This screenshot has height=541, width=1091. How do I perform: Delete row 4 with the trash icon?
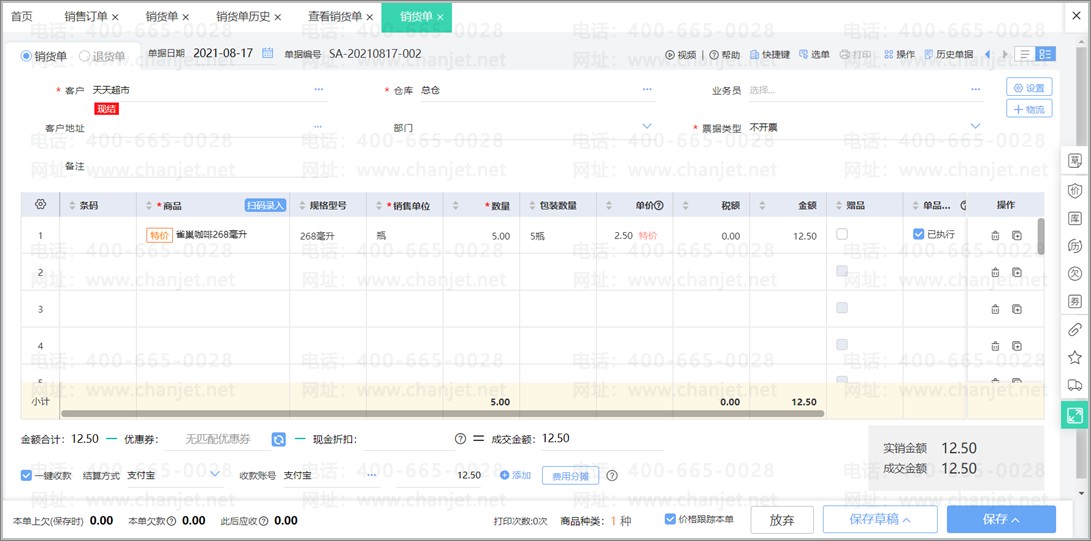click(x=995, y=346)
